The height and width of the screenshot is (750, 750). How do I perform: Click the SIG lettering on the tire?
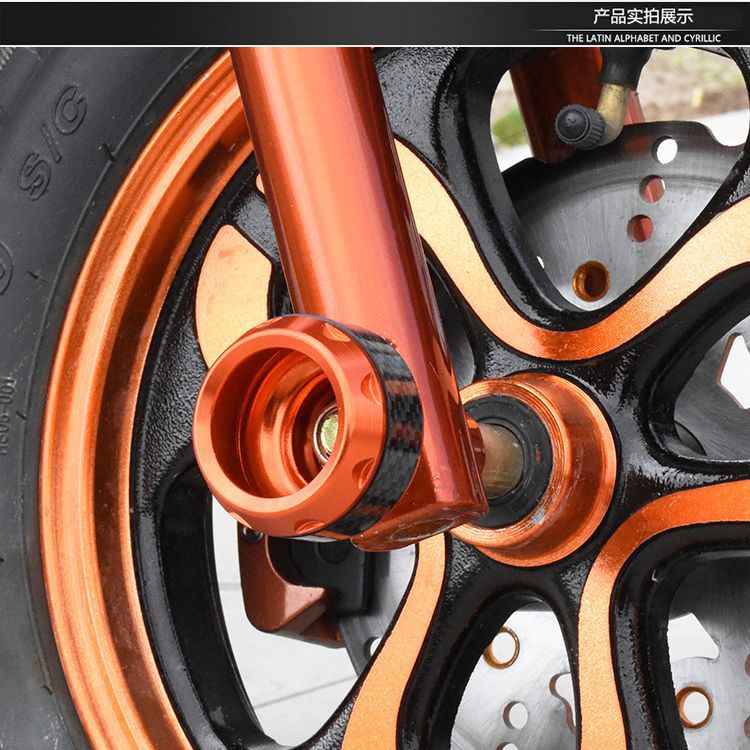[53, 142]
